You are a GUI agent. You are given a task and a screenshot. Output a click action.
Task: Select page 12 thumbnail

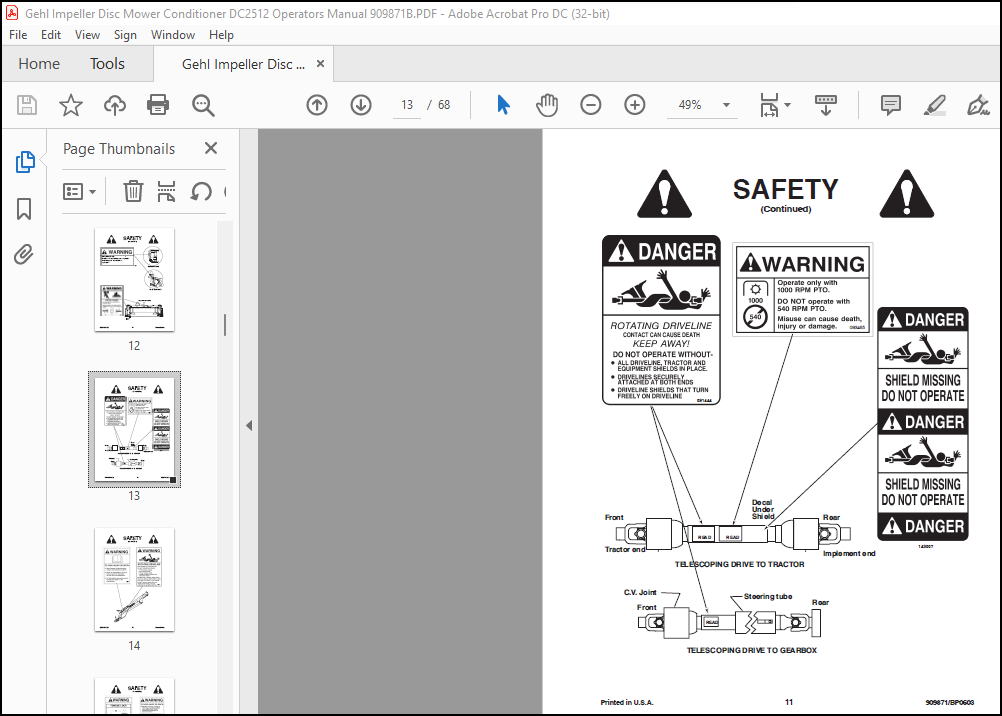pyautogui.click(x=134, y=279)
